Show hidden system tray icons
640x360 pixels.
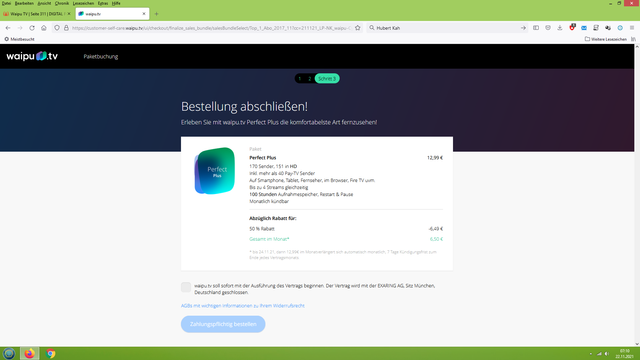591,353
